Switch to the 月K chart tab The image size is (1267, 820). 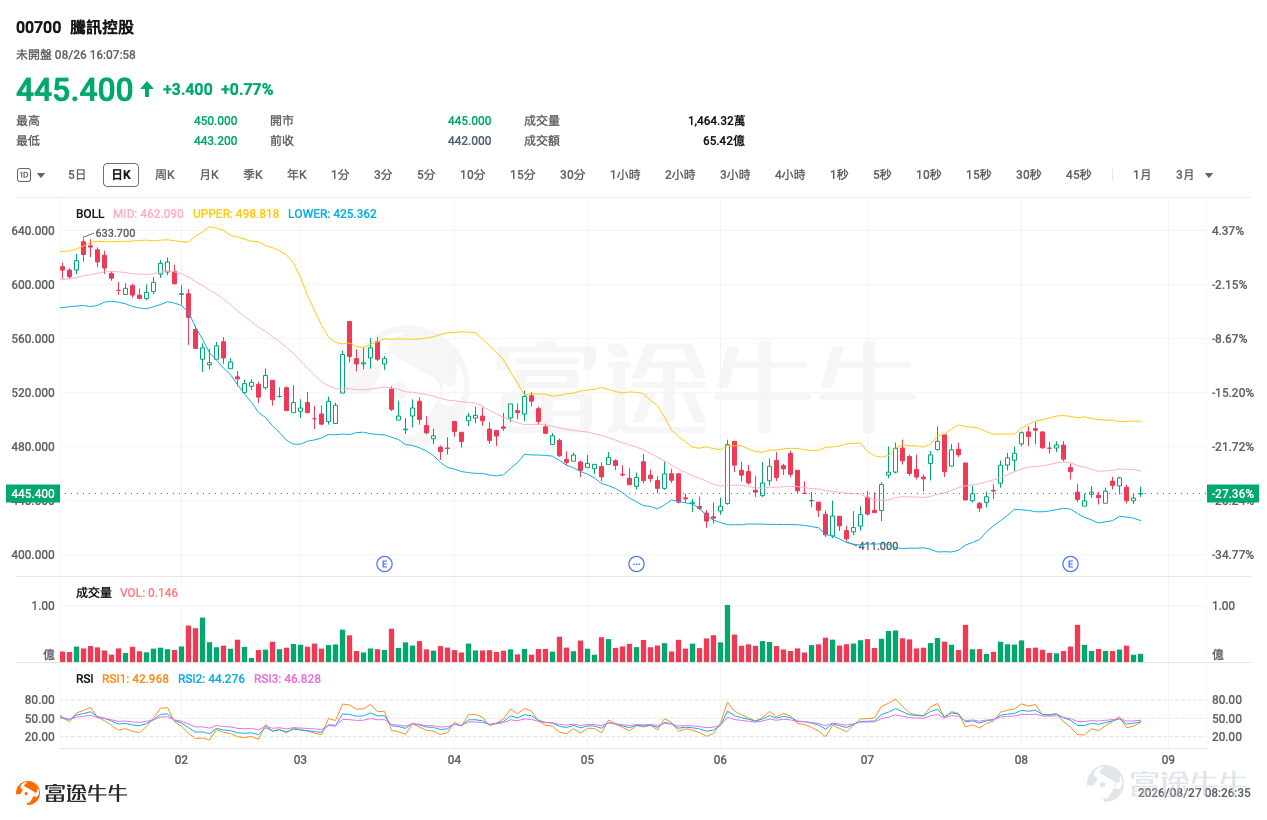click(x=209, y=175)
